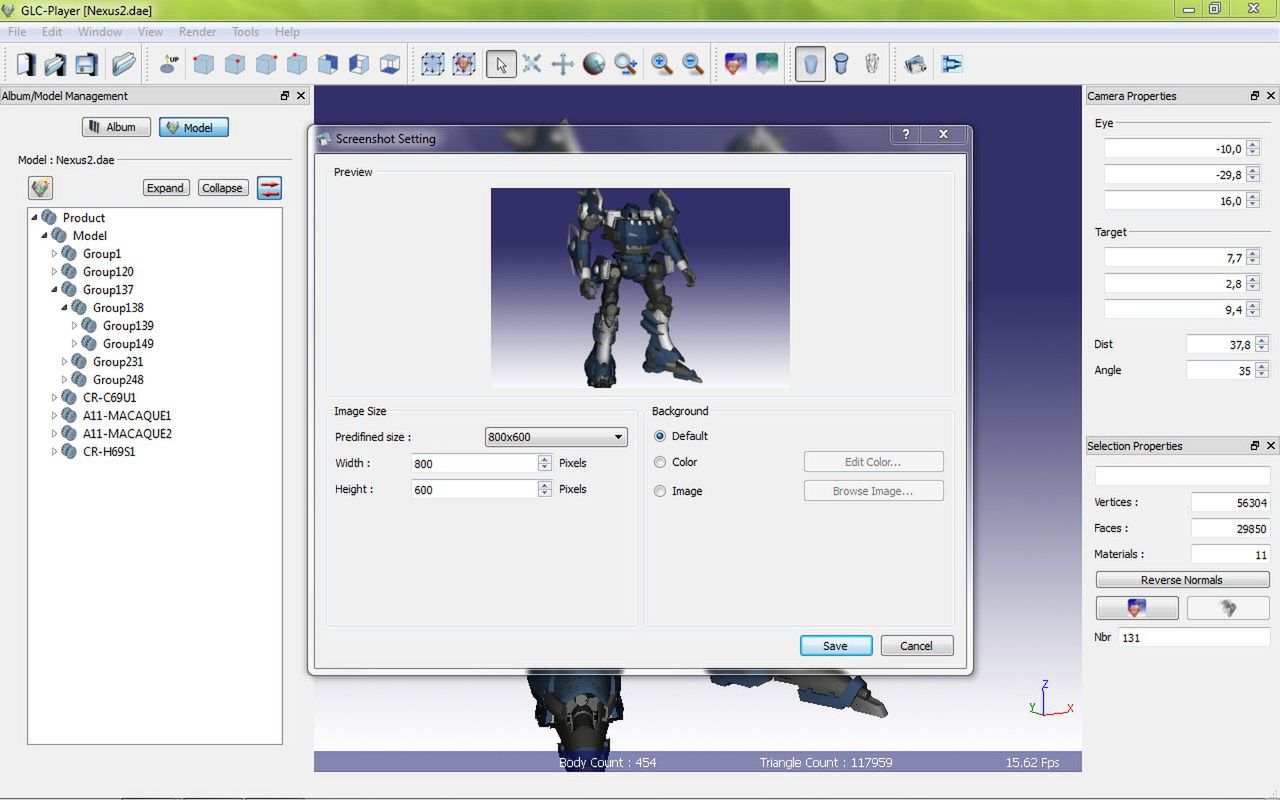Select the Color background radio button
1280x800 pixels.
point(660,462)
